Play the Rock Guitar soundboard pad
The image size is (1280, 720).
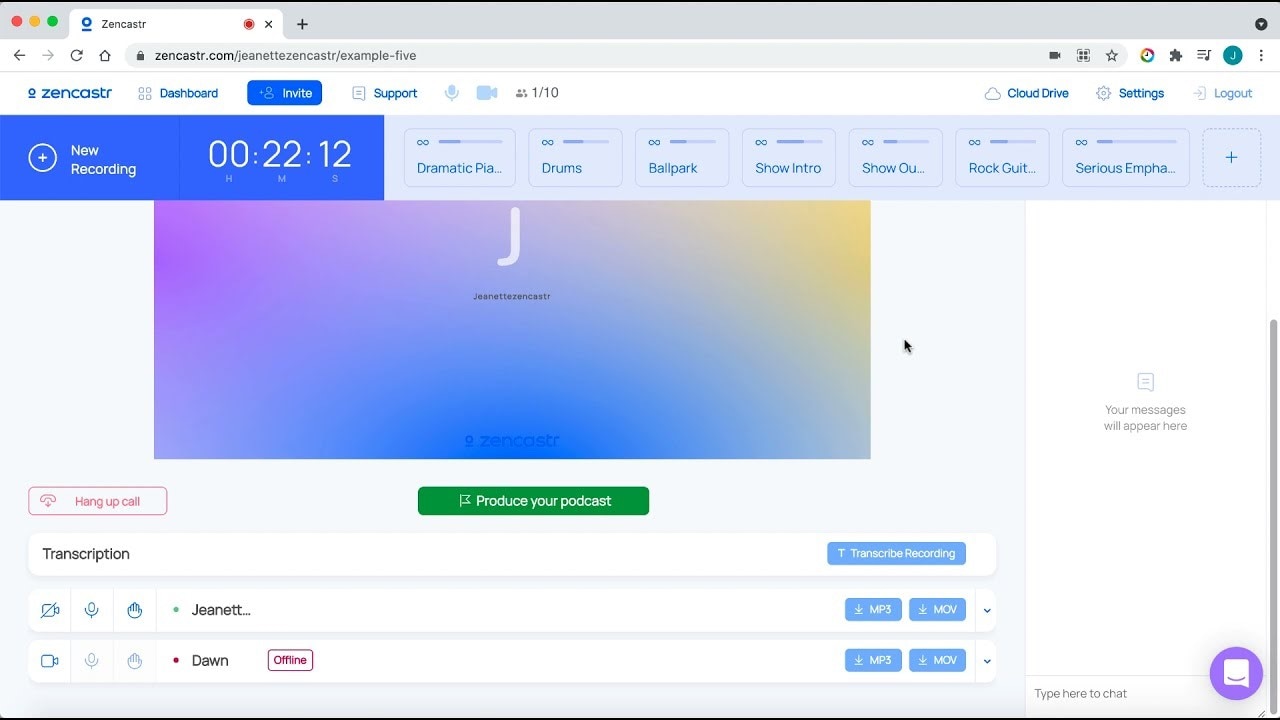tap(1003, 158)
